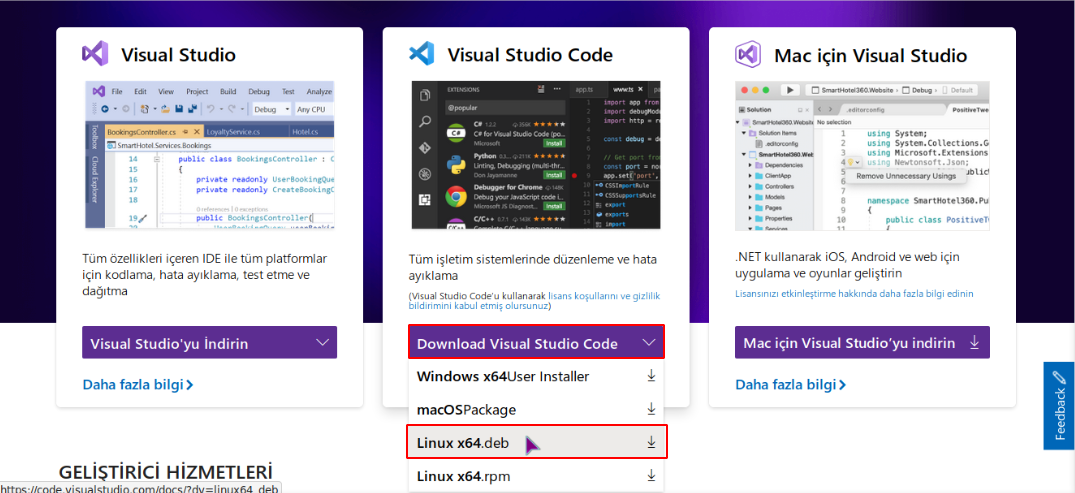The image size is (1075, 493).
Task: Select Linux x64 .rpm download option
Action: pos(536,476)
